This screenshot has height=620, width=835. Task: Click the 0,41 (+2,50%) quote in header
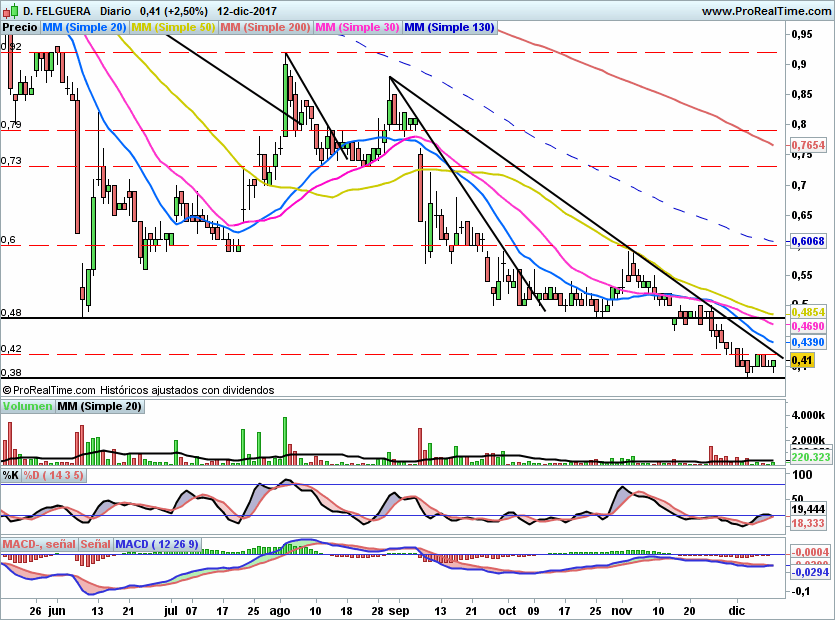click(174, 11)
